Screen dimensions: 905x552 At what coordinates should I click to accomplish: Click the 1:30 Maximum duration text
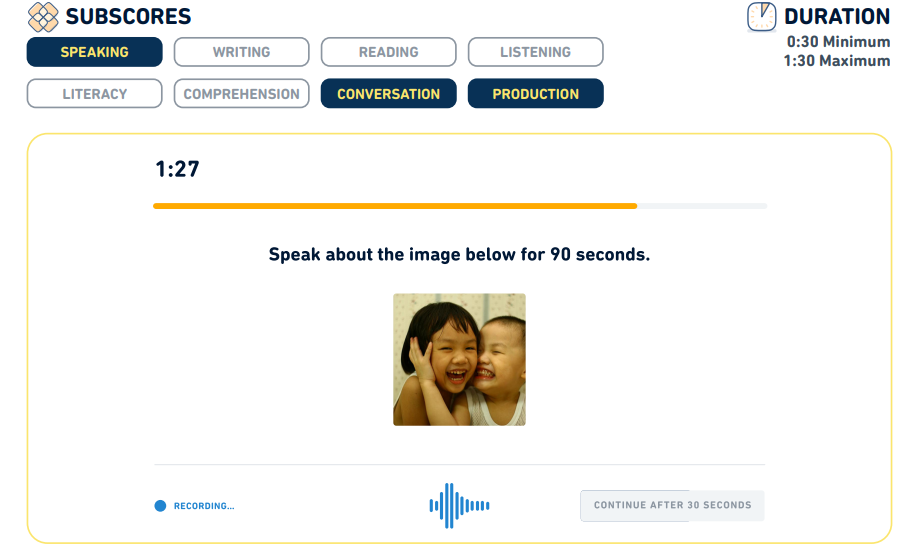pos(837,61)
